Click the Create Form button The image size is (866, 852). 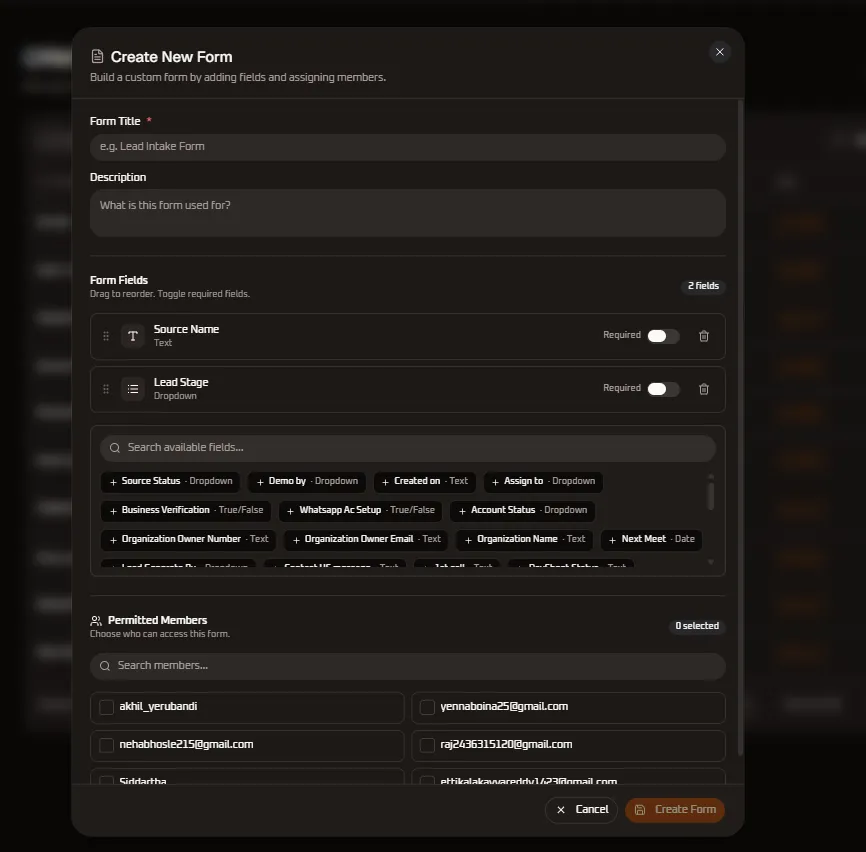click(674, 810)
